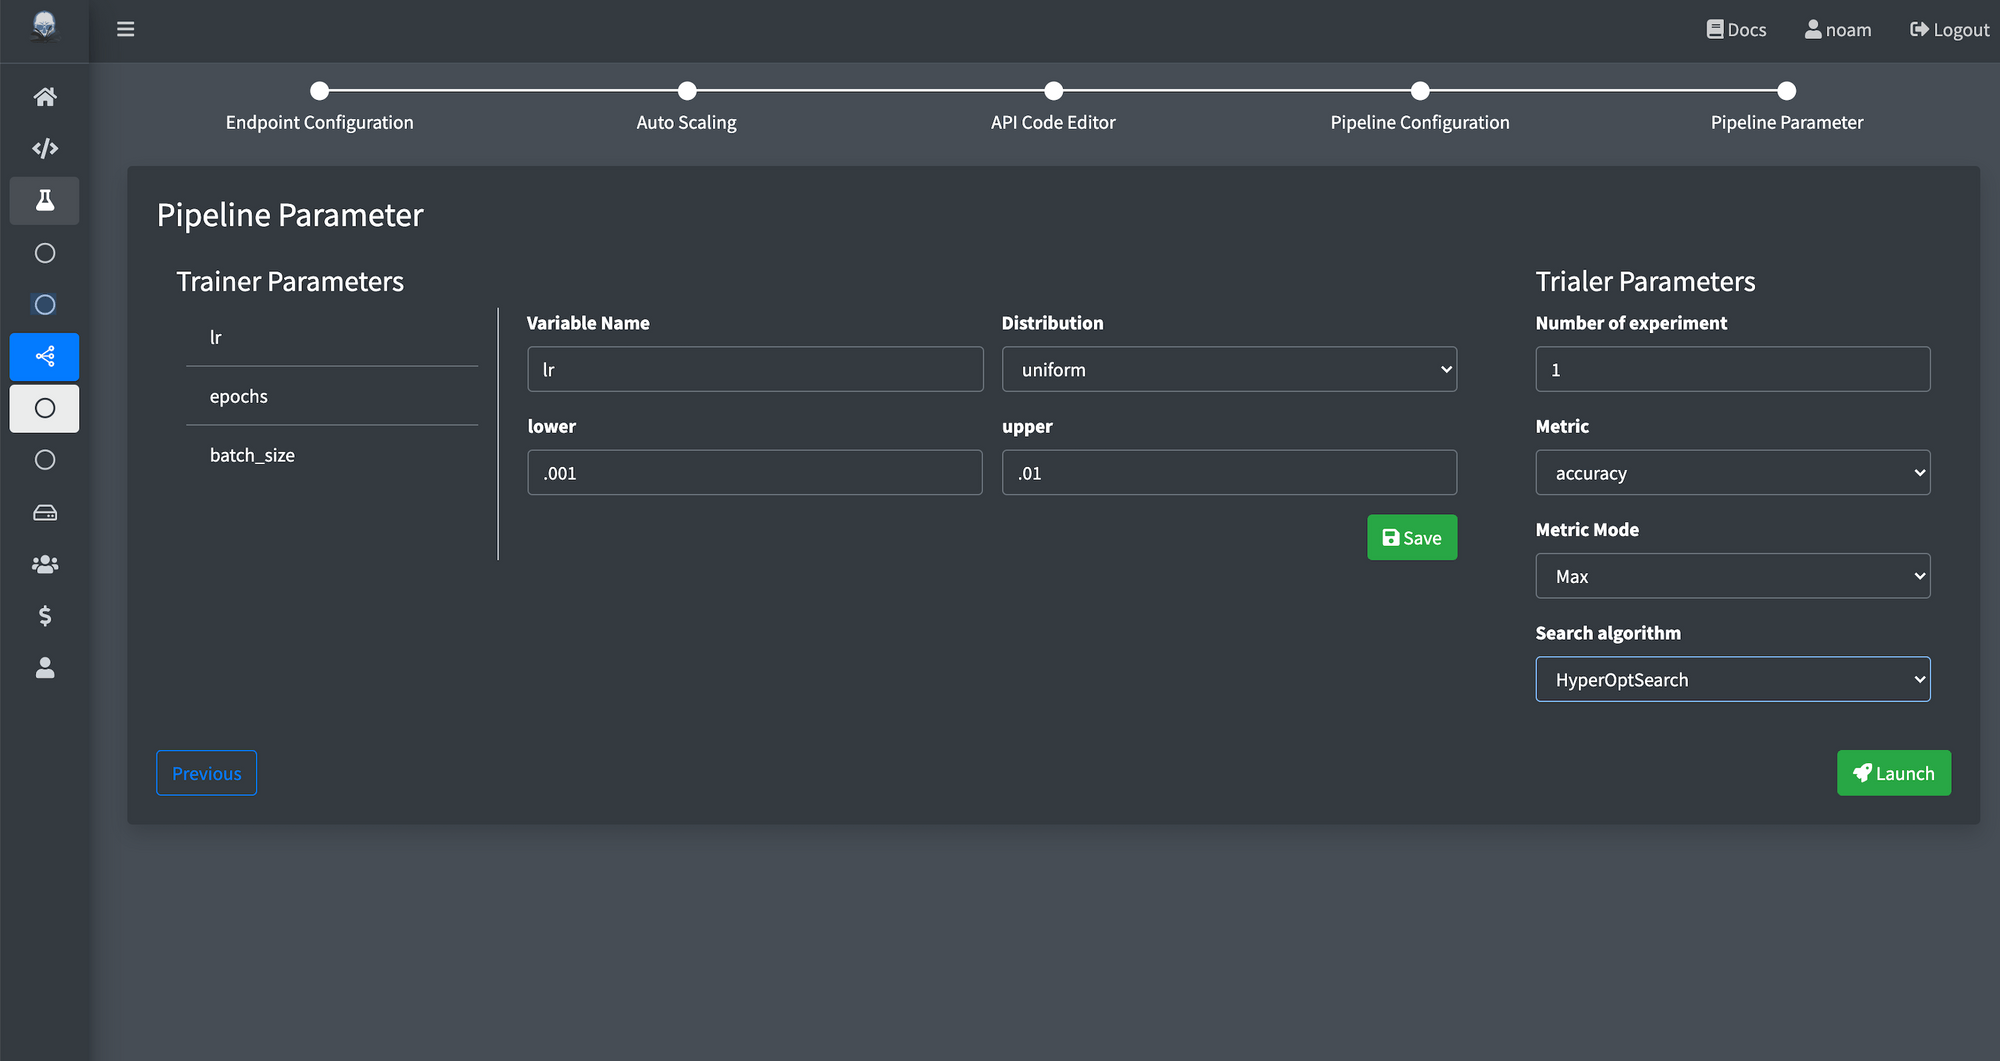Change Search algorithm from HyperOptSearch
2000x1061 pixels.
point(1732,679)
